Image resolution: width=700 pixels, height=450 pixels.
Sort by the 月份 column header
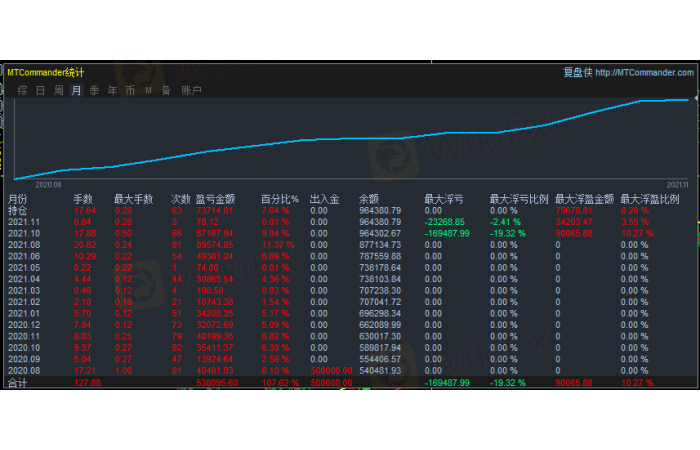[x=18, y=200]
